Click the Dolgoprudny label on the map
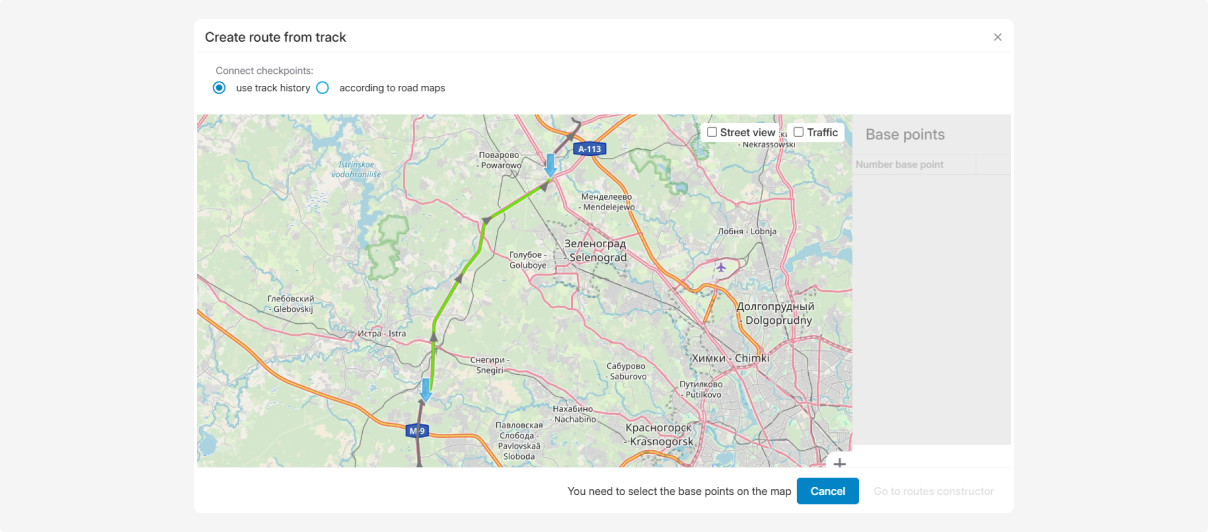 (774, 313)
